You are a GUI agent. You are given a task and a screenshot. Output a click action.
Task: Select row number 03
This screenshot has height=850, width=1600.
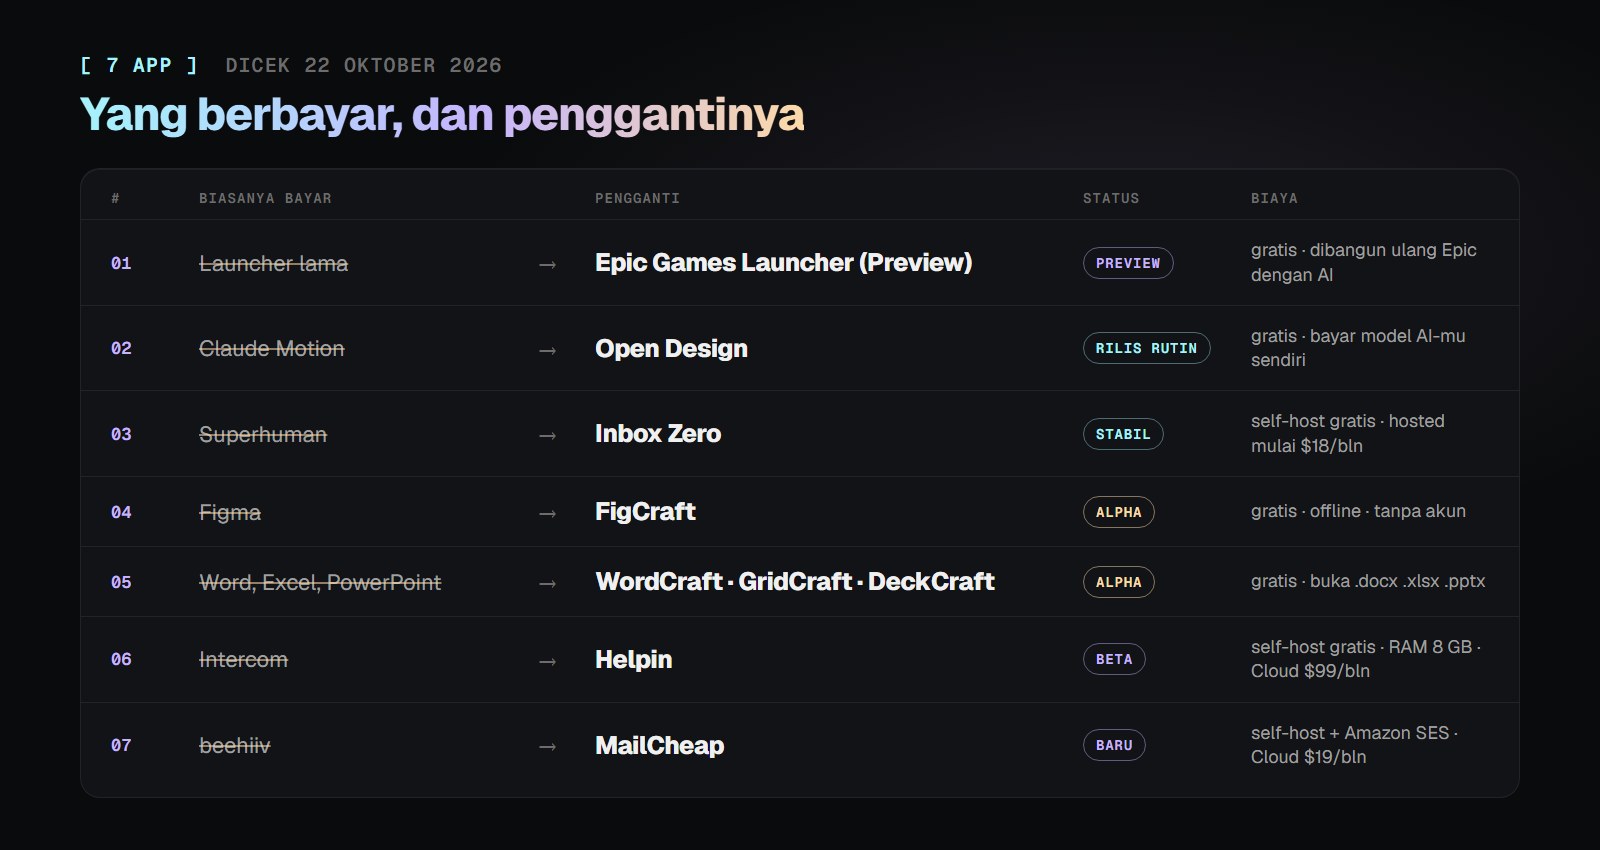click(121, 434)
